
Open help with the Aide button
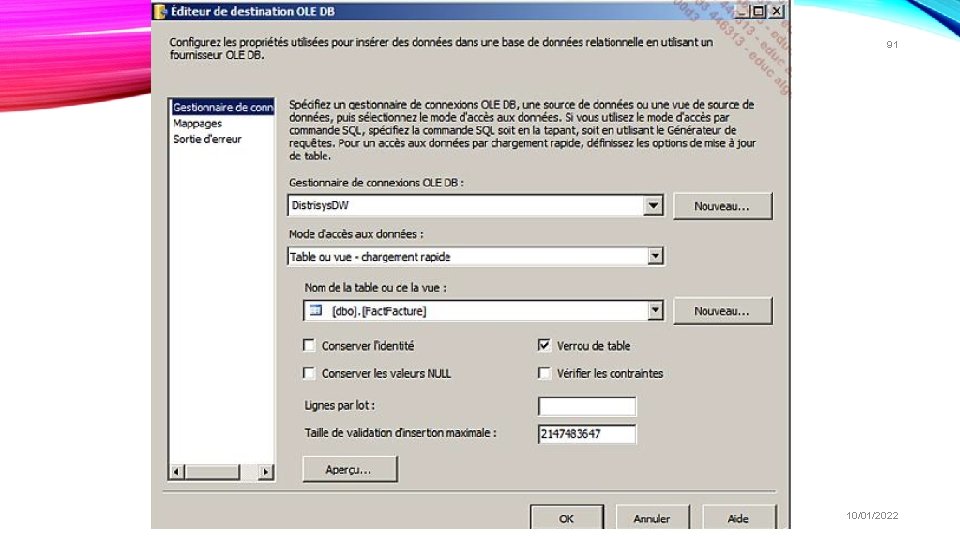739,517
